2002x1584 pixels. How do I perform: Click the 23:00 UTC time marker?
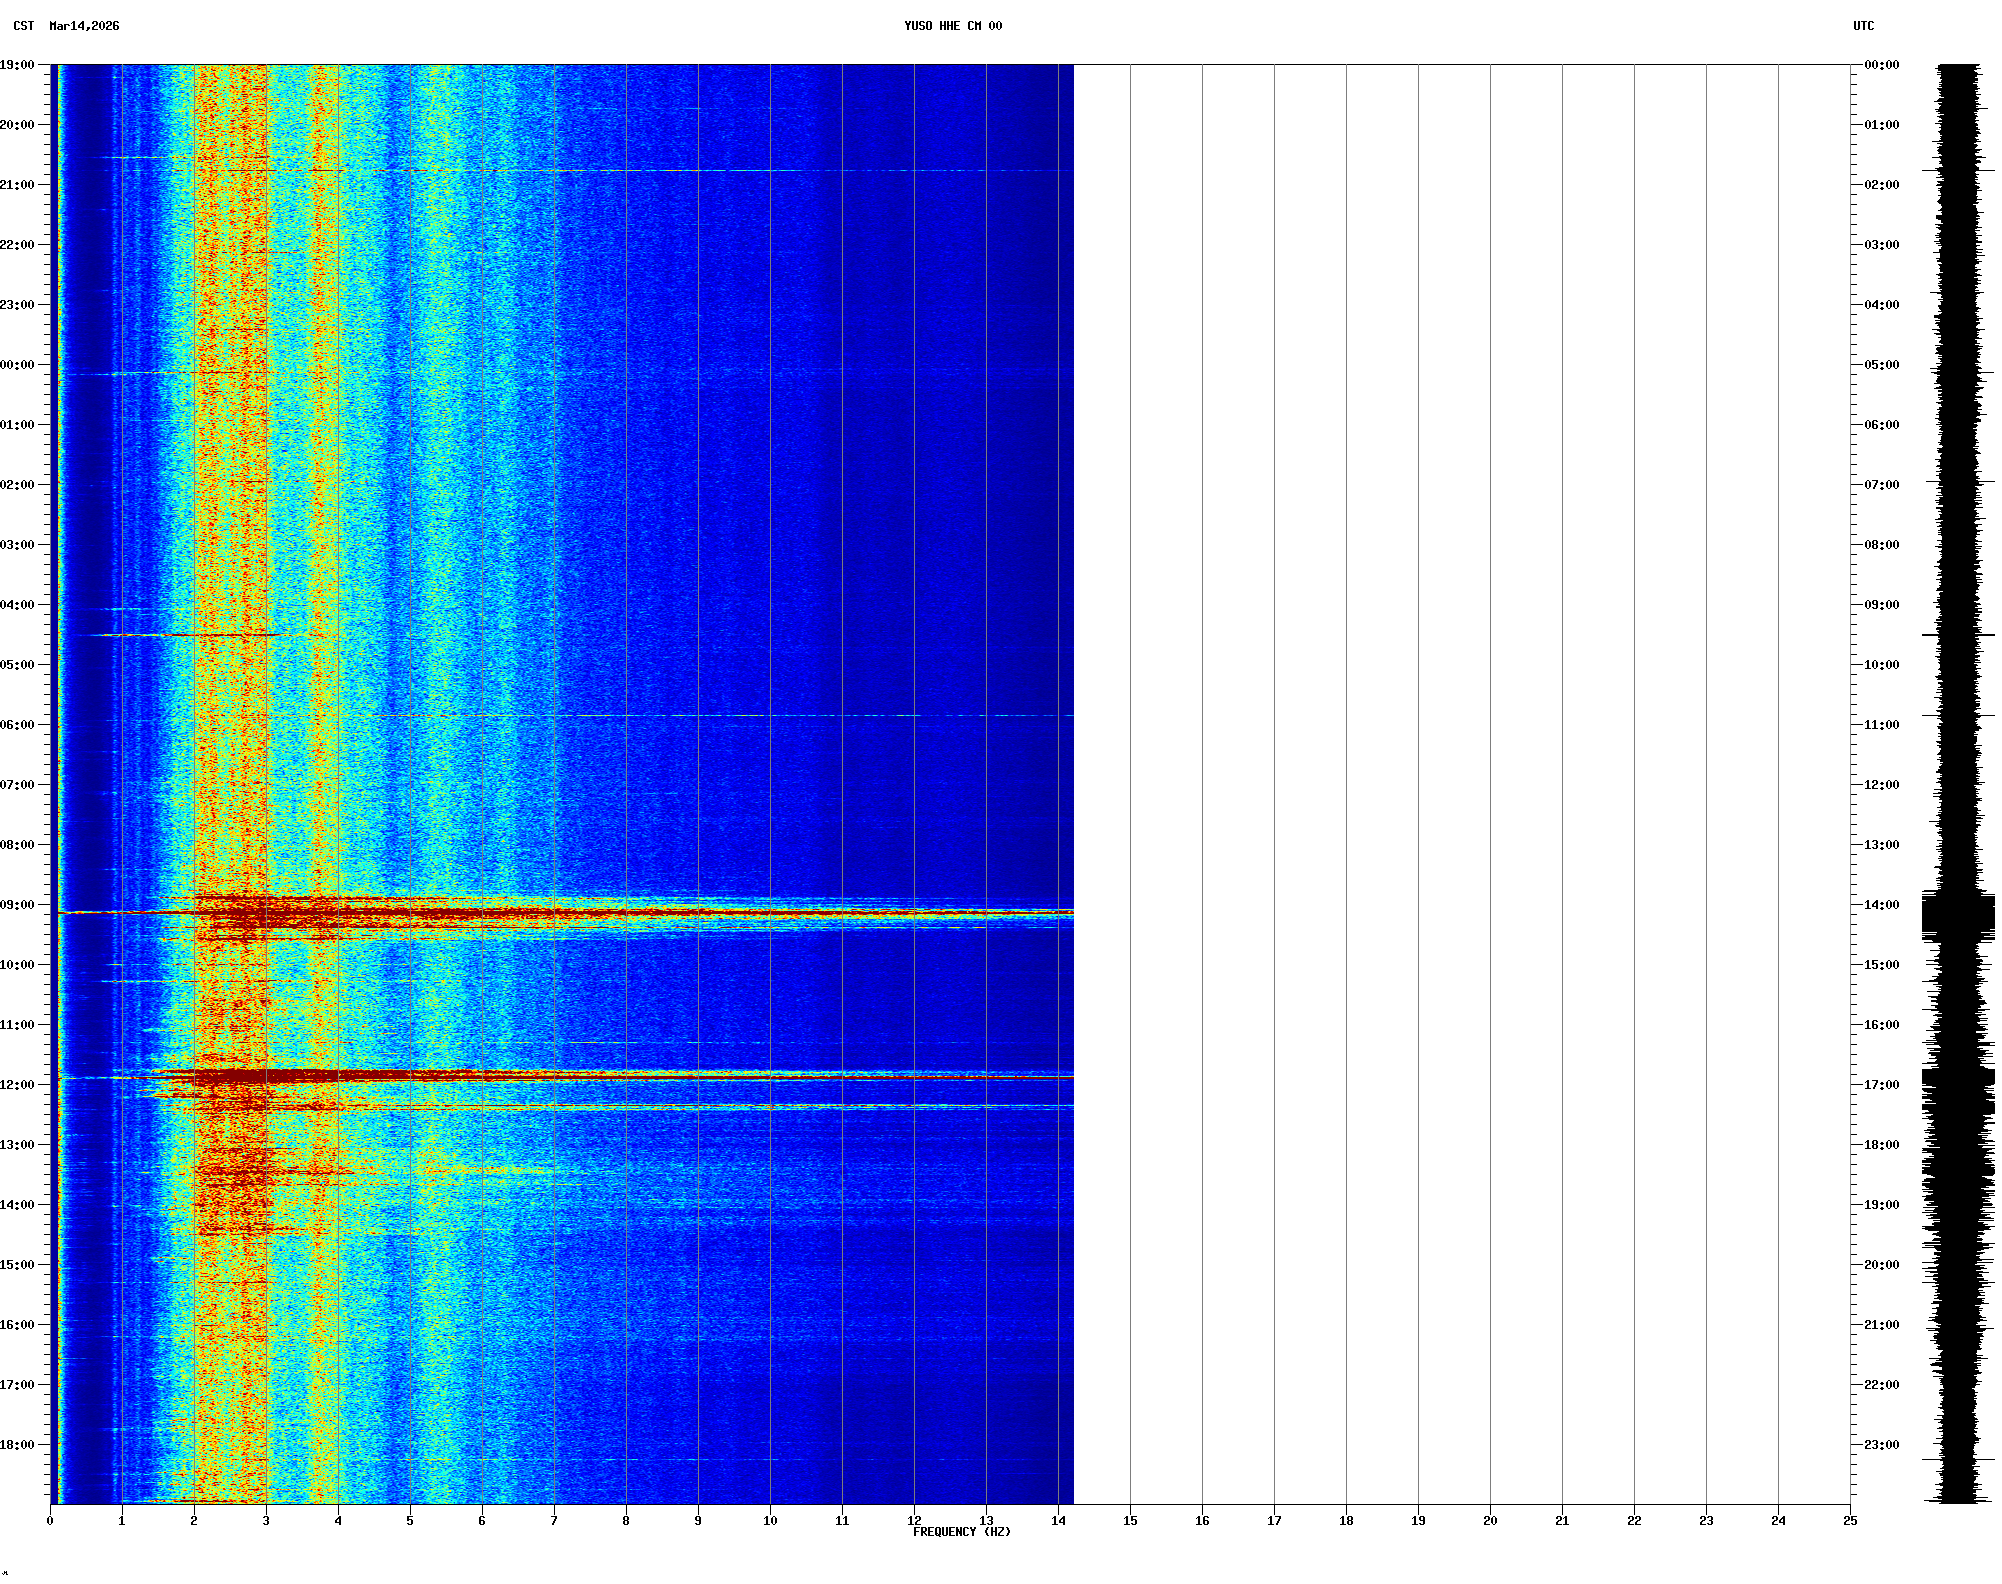[1881, 1445]
